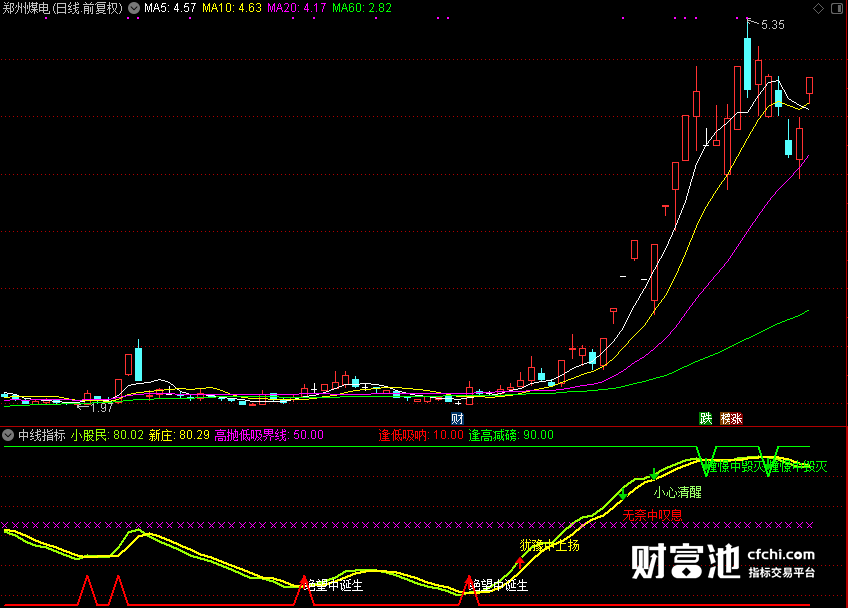This screenshot has height=608, width=848.
Task: Click the brown 榜 marker below the chart
Action: tap(725, 418)
